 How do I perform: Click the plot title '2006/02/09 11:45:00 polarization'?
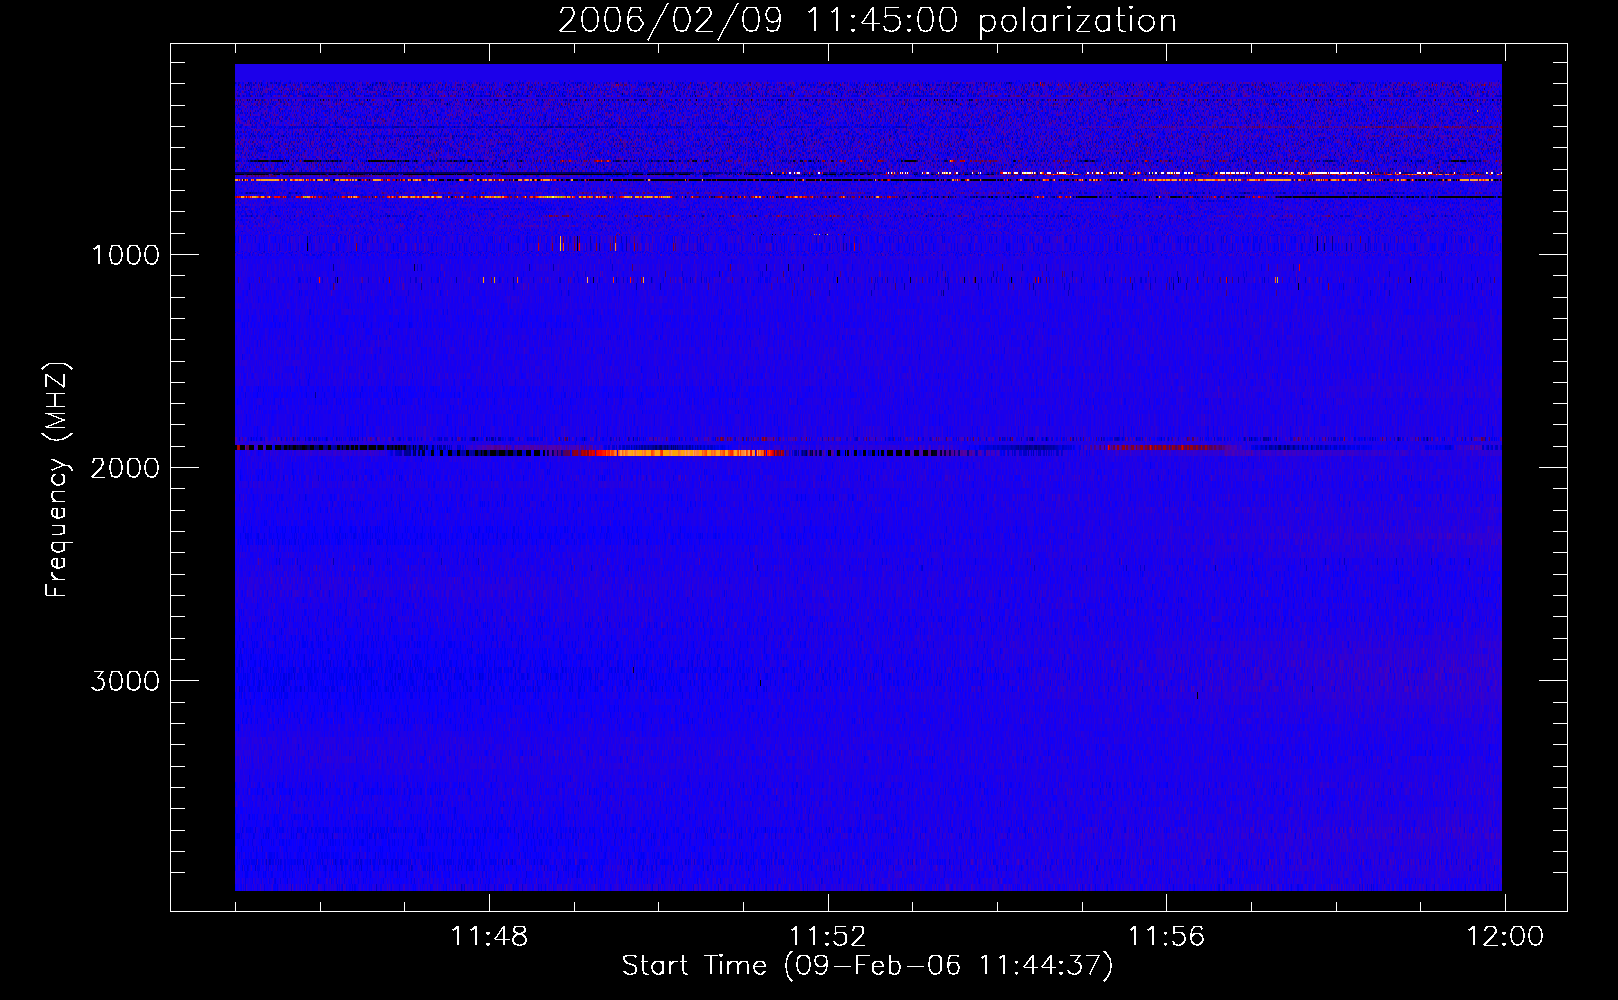tap(867, 21)
